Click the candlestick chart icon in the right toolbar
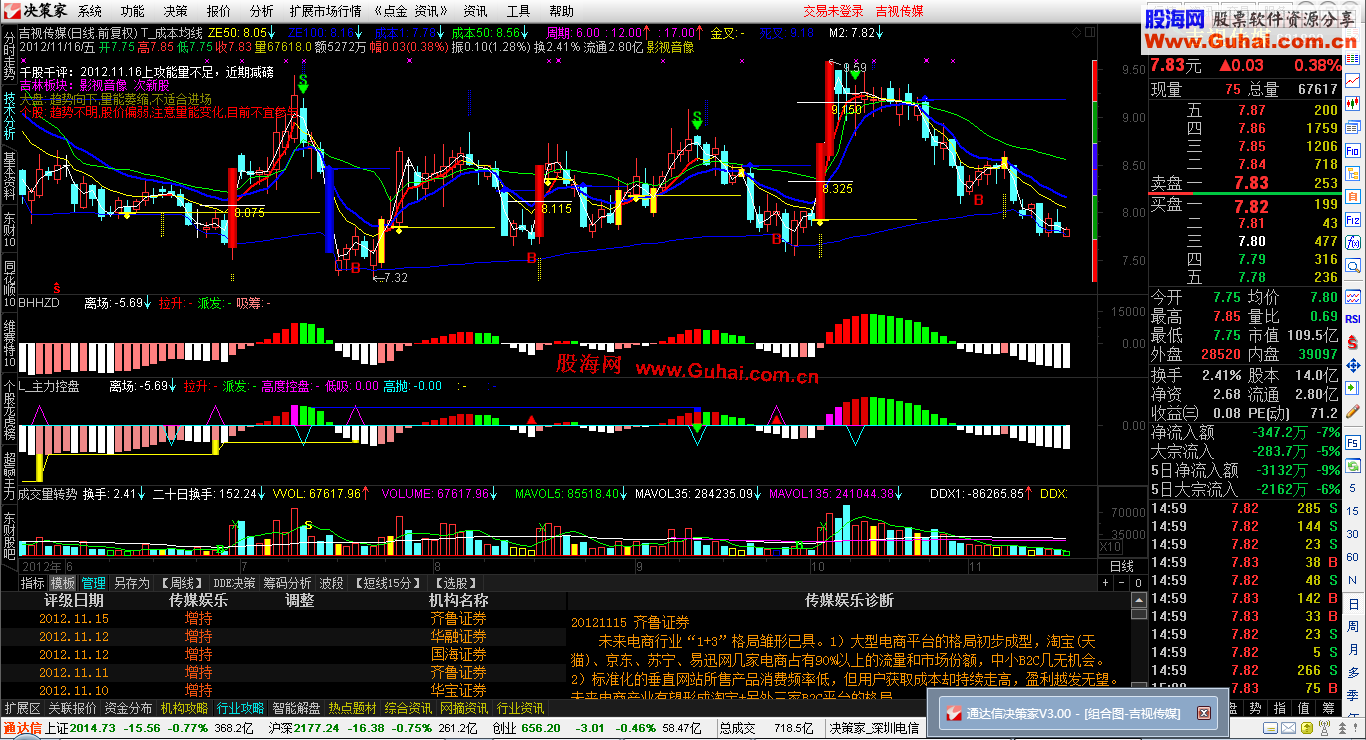The image size is (1366, 740). point(1353,103)
